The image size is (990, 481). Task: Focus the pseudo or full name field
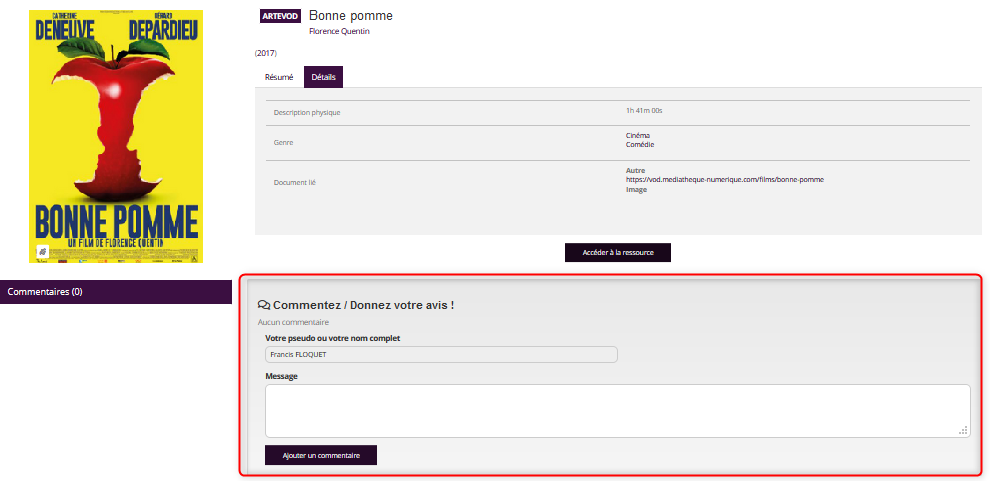[x=441, y=355]
